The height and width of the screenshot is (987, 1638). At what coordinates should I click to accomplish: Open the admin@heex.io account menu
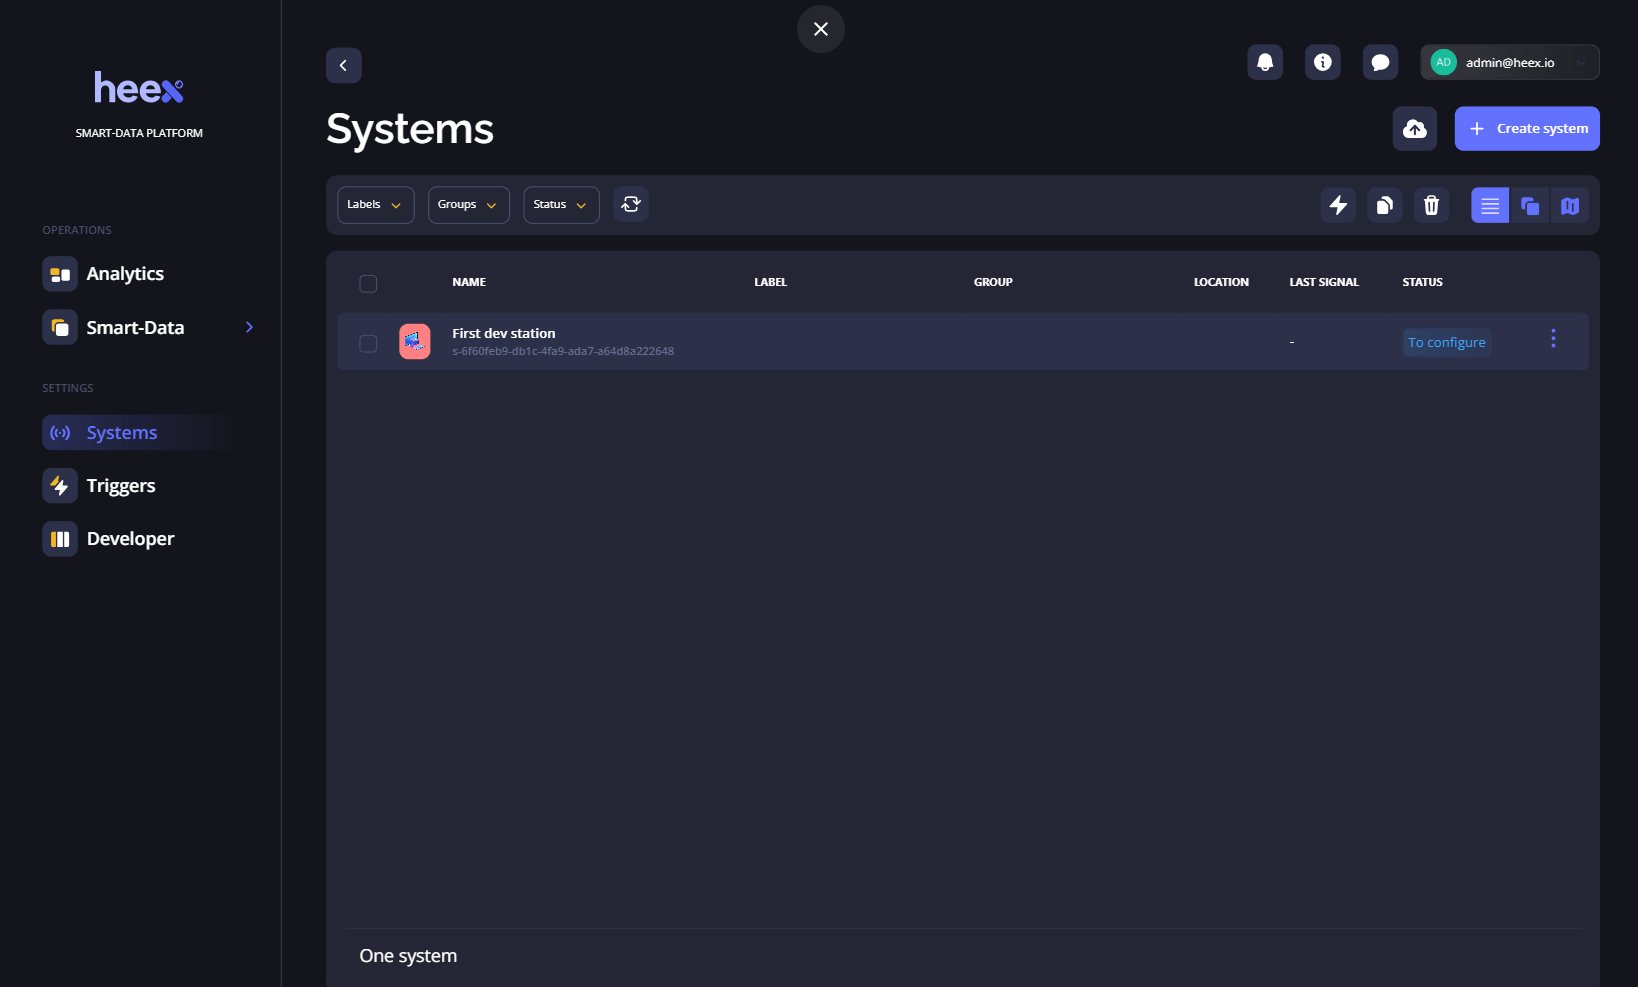coord(1508,61)
